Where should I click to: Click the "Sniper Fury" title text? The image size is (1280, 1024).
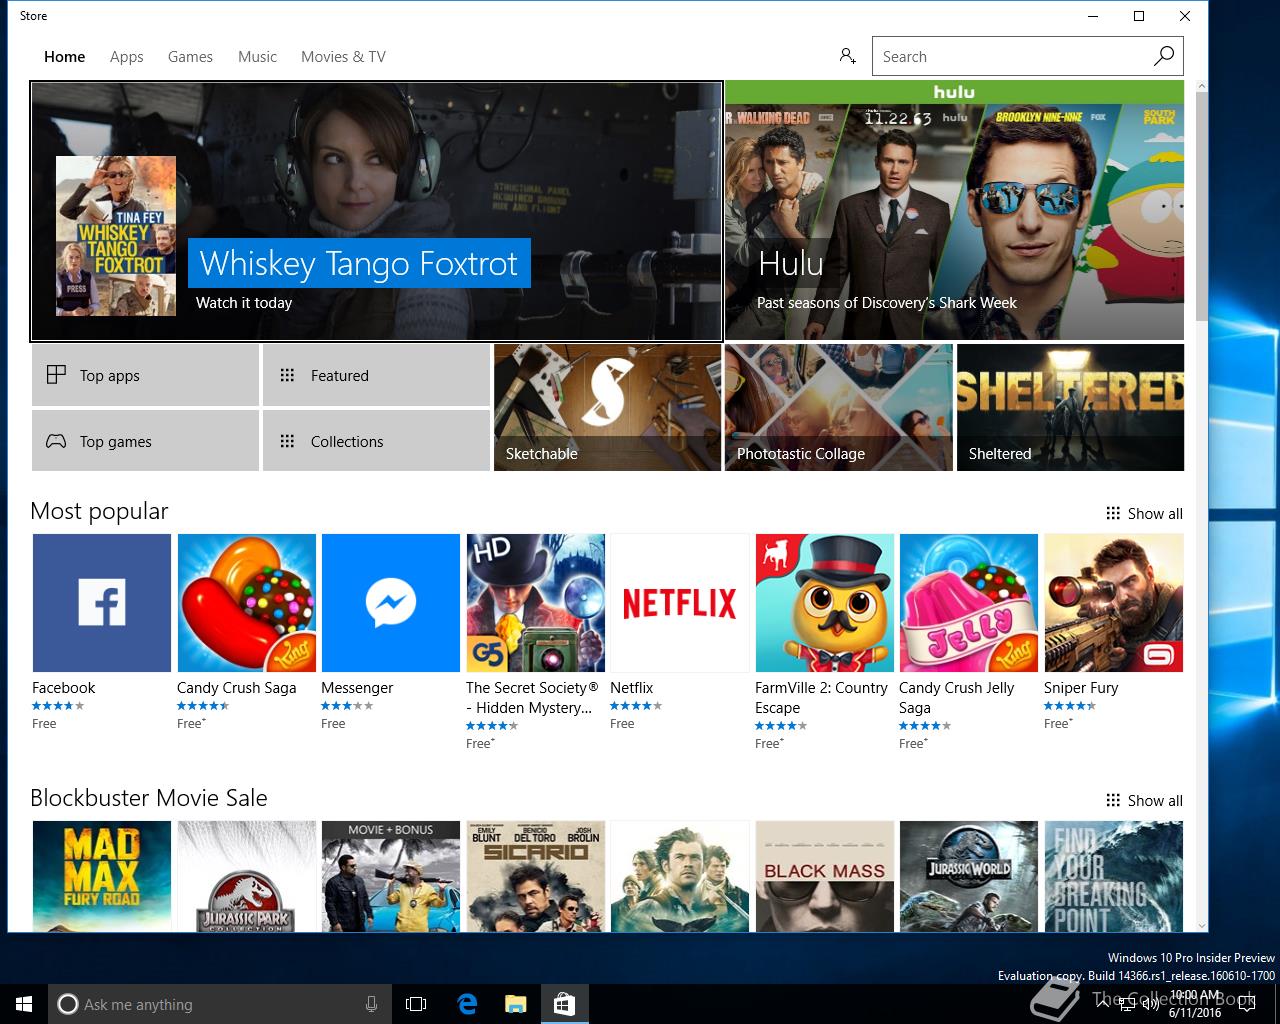click(x=1081, y=688)
